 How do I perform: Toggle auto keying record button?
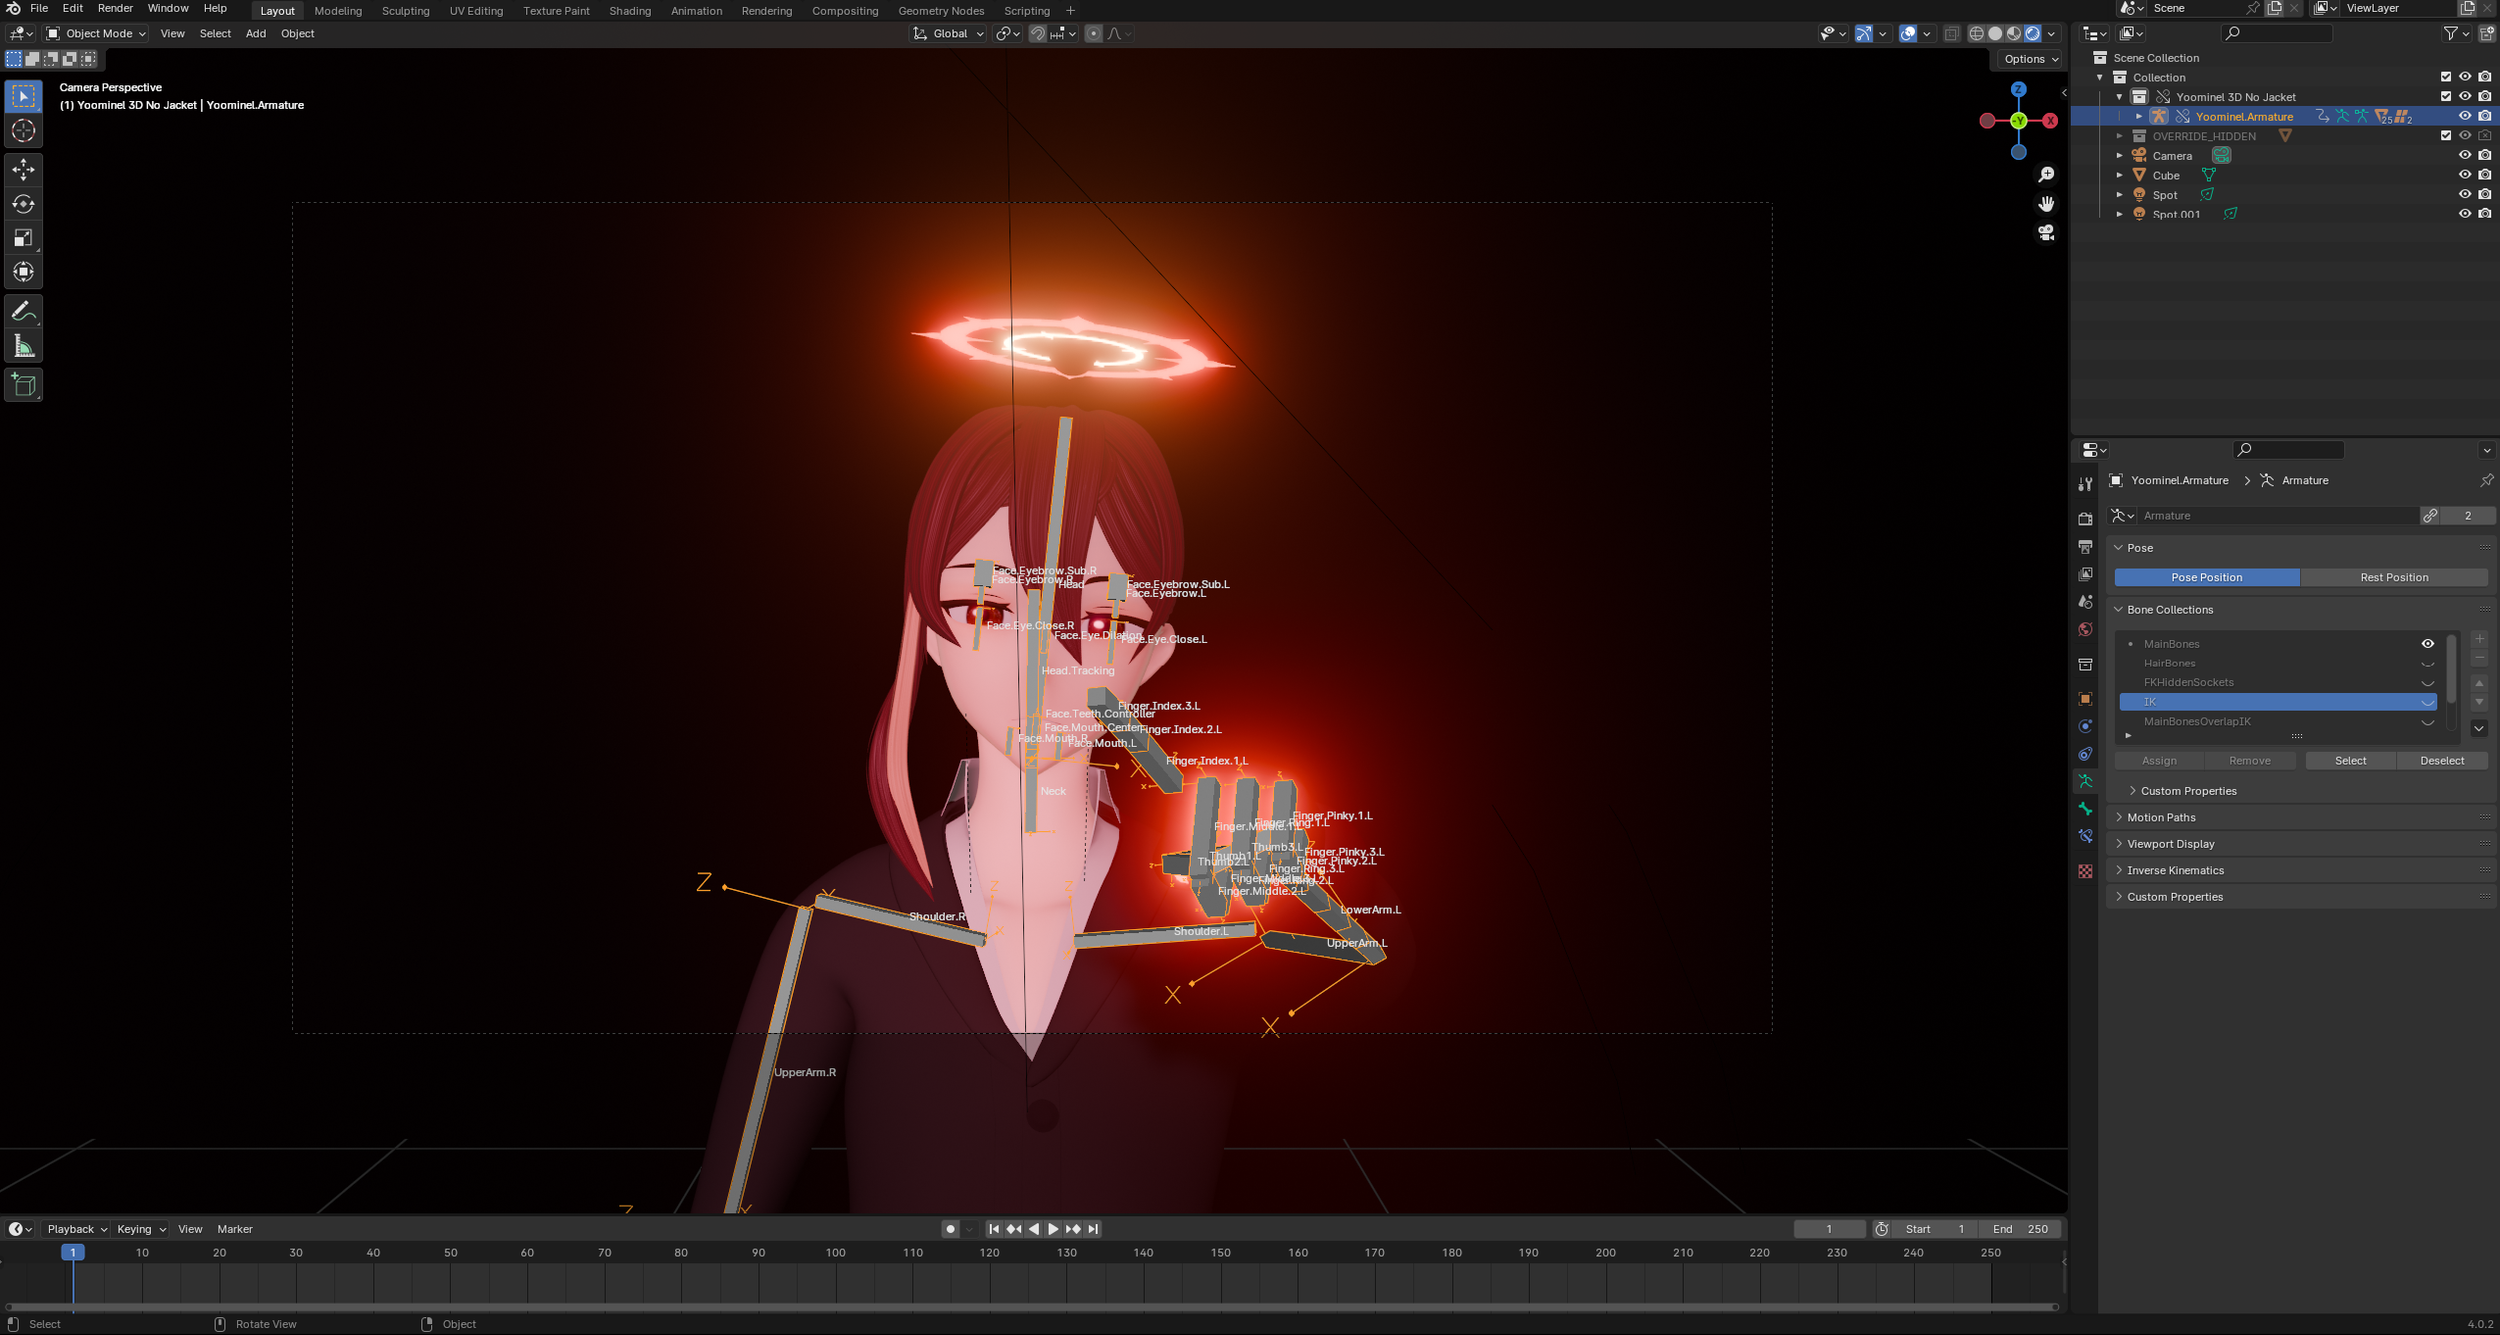pyautogui.click(x=950, y=1229)
